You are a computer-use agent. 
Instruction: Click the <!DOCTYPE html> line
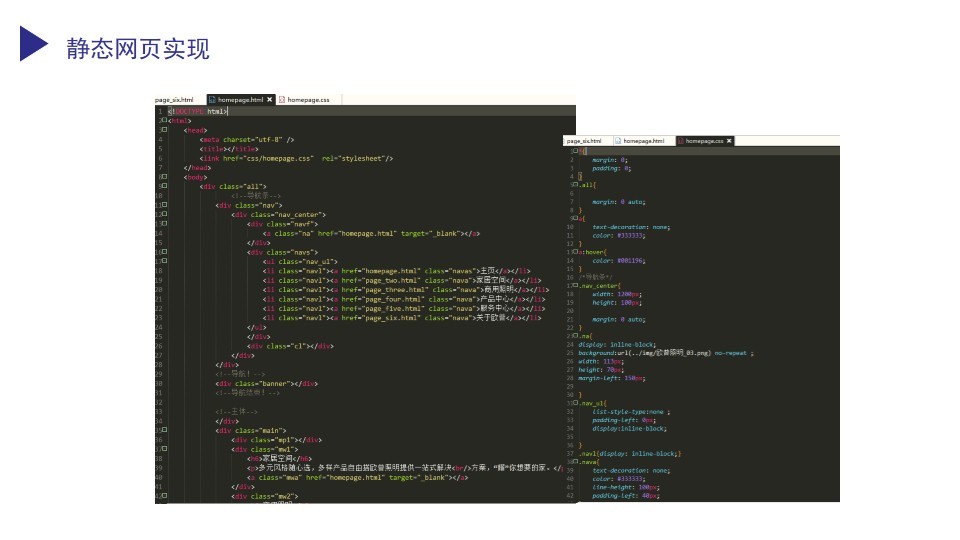pos(198,111)
